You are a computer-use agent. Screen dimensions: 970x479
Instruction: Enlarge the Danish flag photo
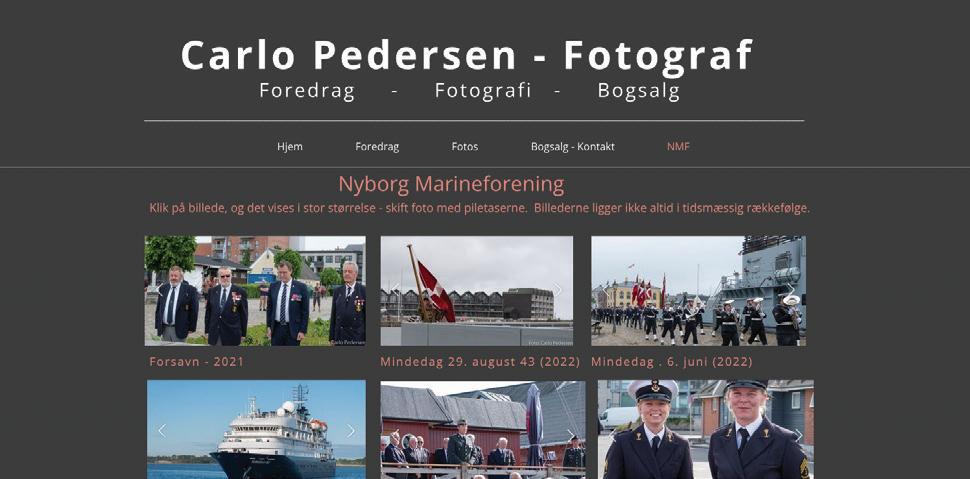click(476, 291)
